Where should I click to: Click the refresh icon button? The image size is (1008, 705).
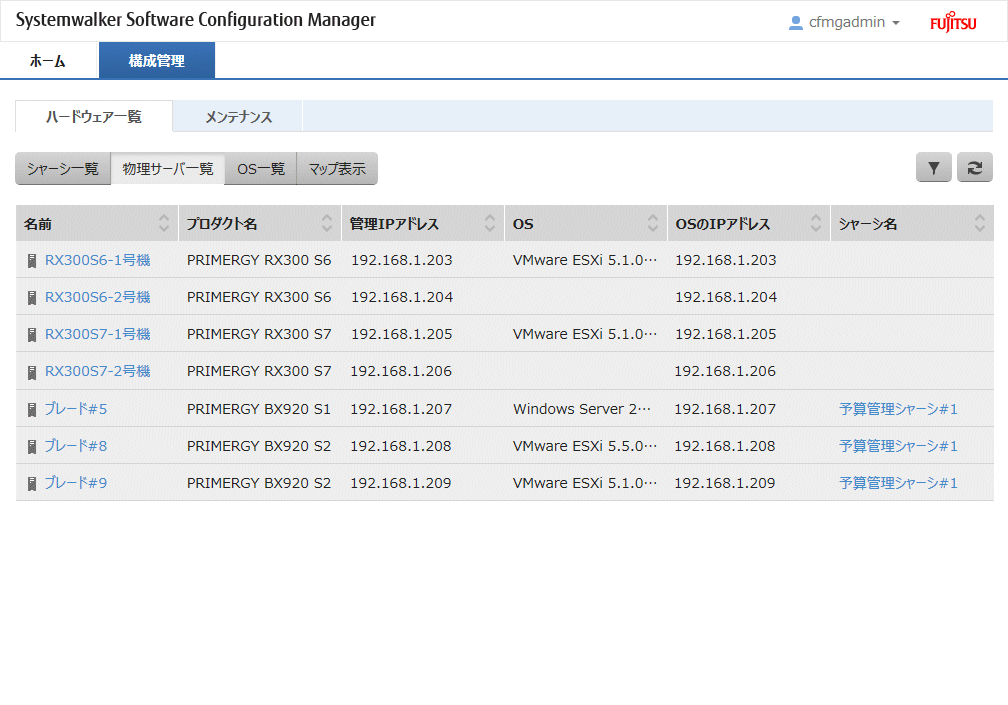coord(975,168)
